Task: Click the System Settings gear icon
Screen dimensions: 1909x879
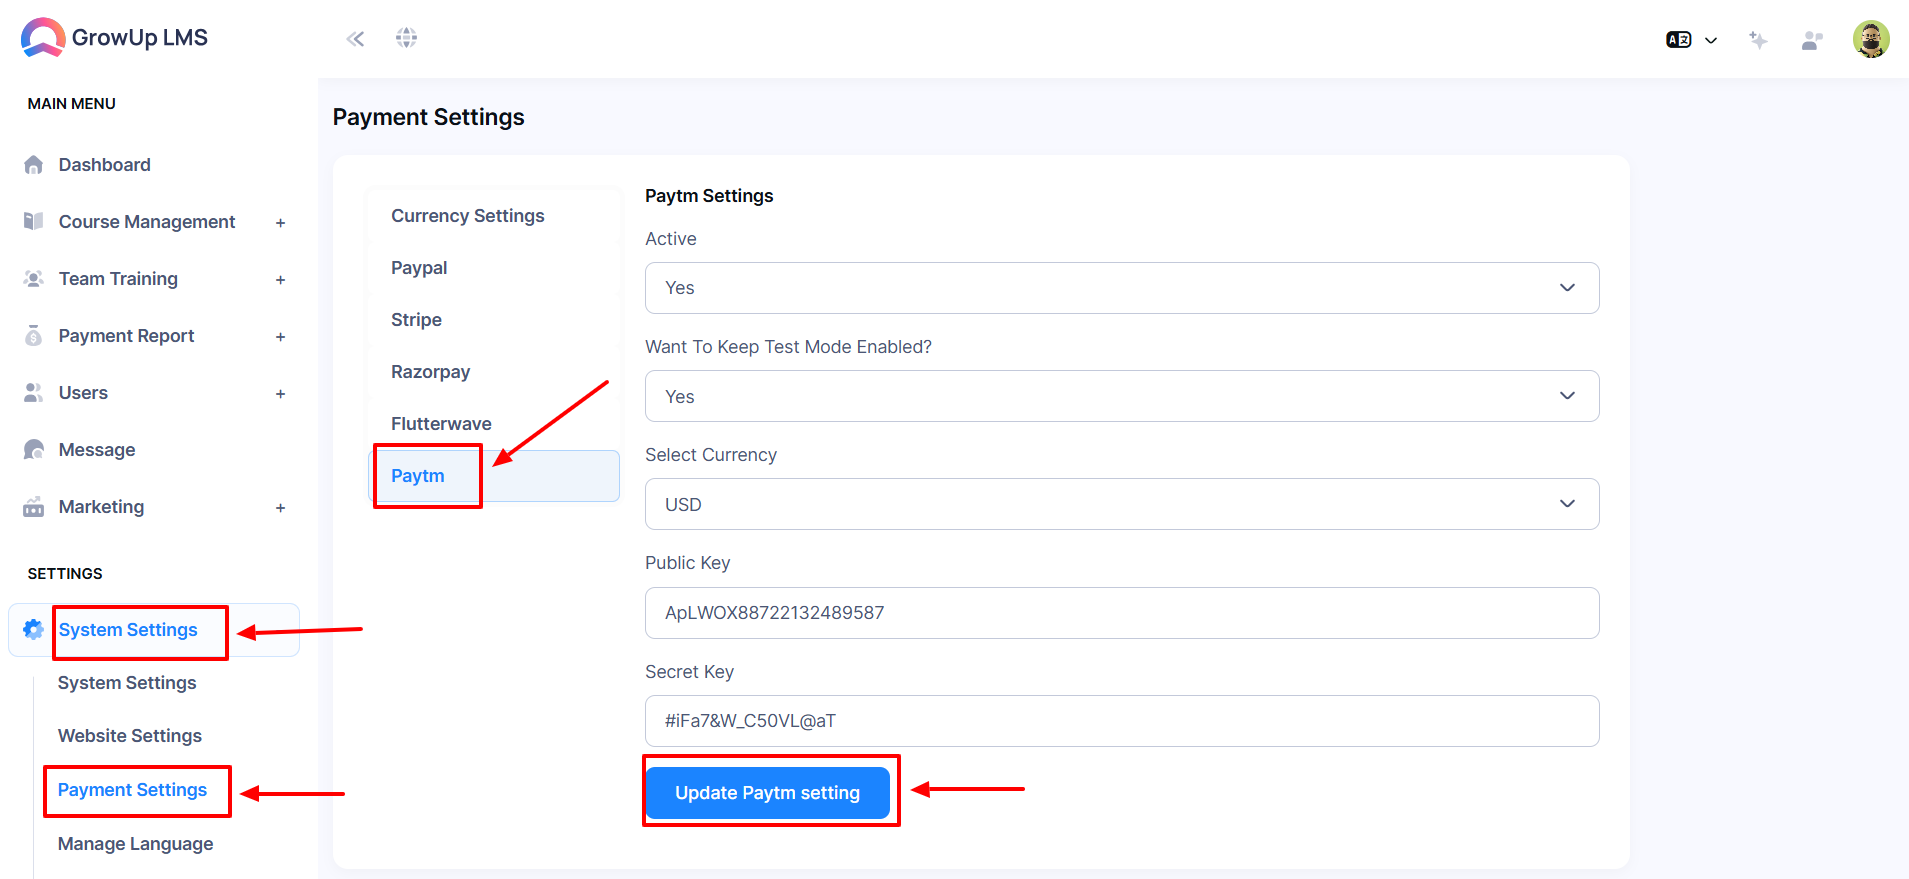Action: tap(33, 629)
